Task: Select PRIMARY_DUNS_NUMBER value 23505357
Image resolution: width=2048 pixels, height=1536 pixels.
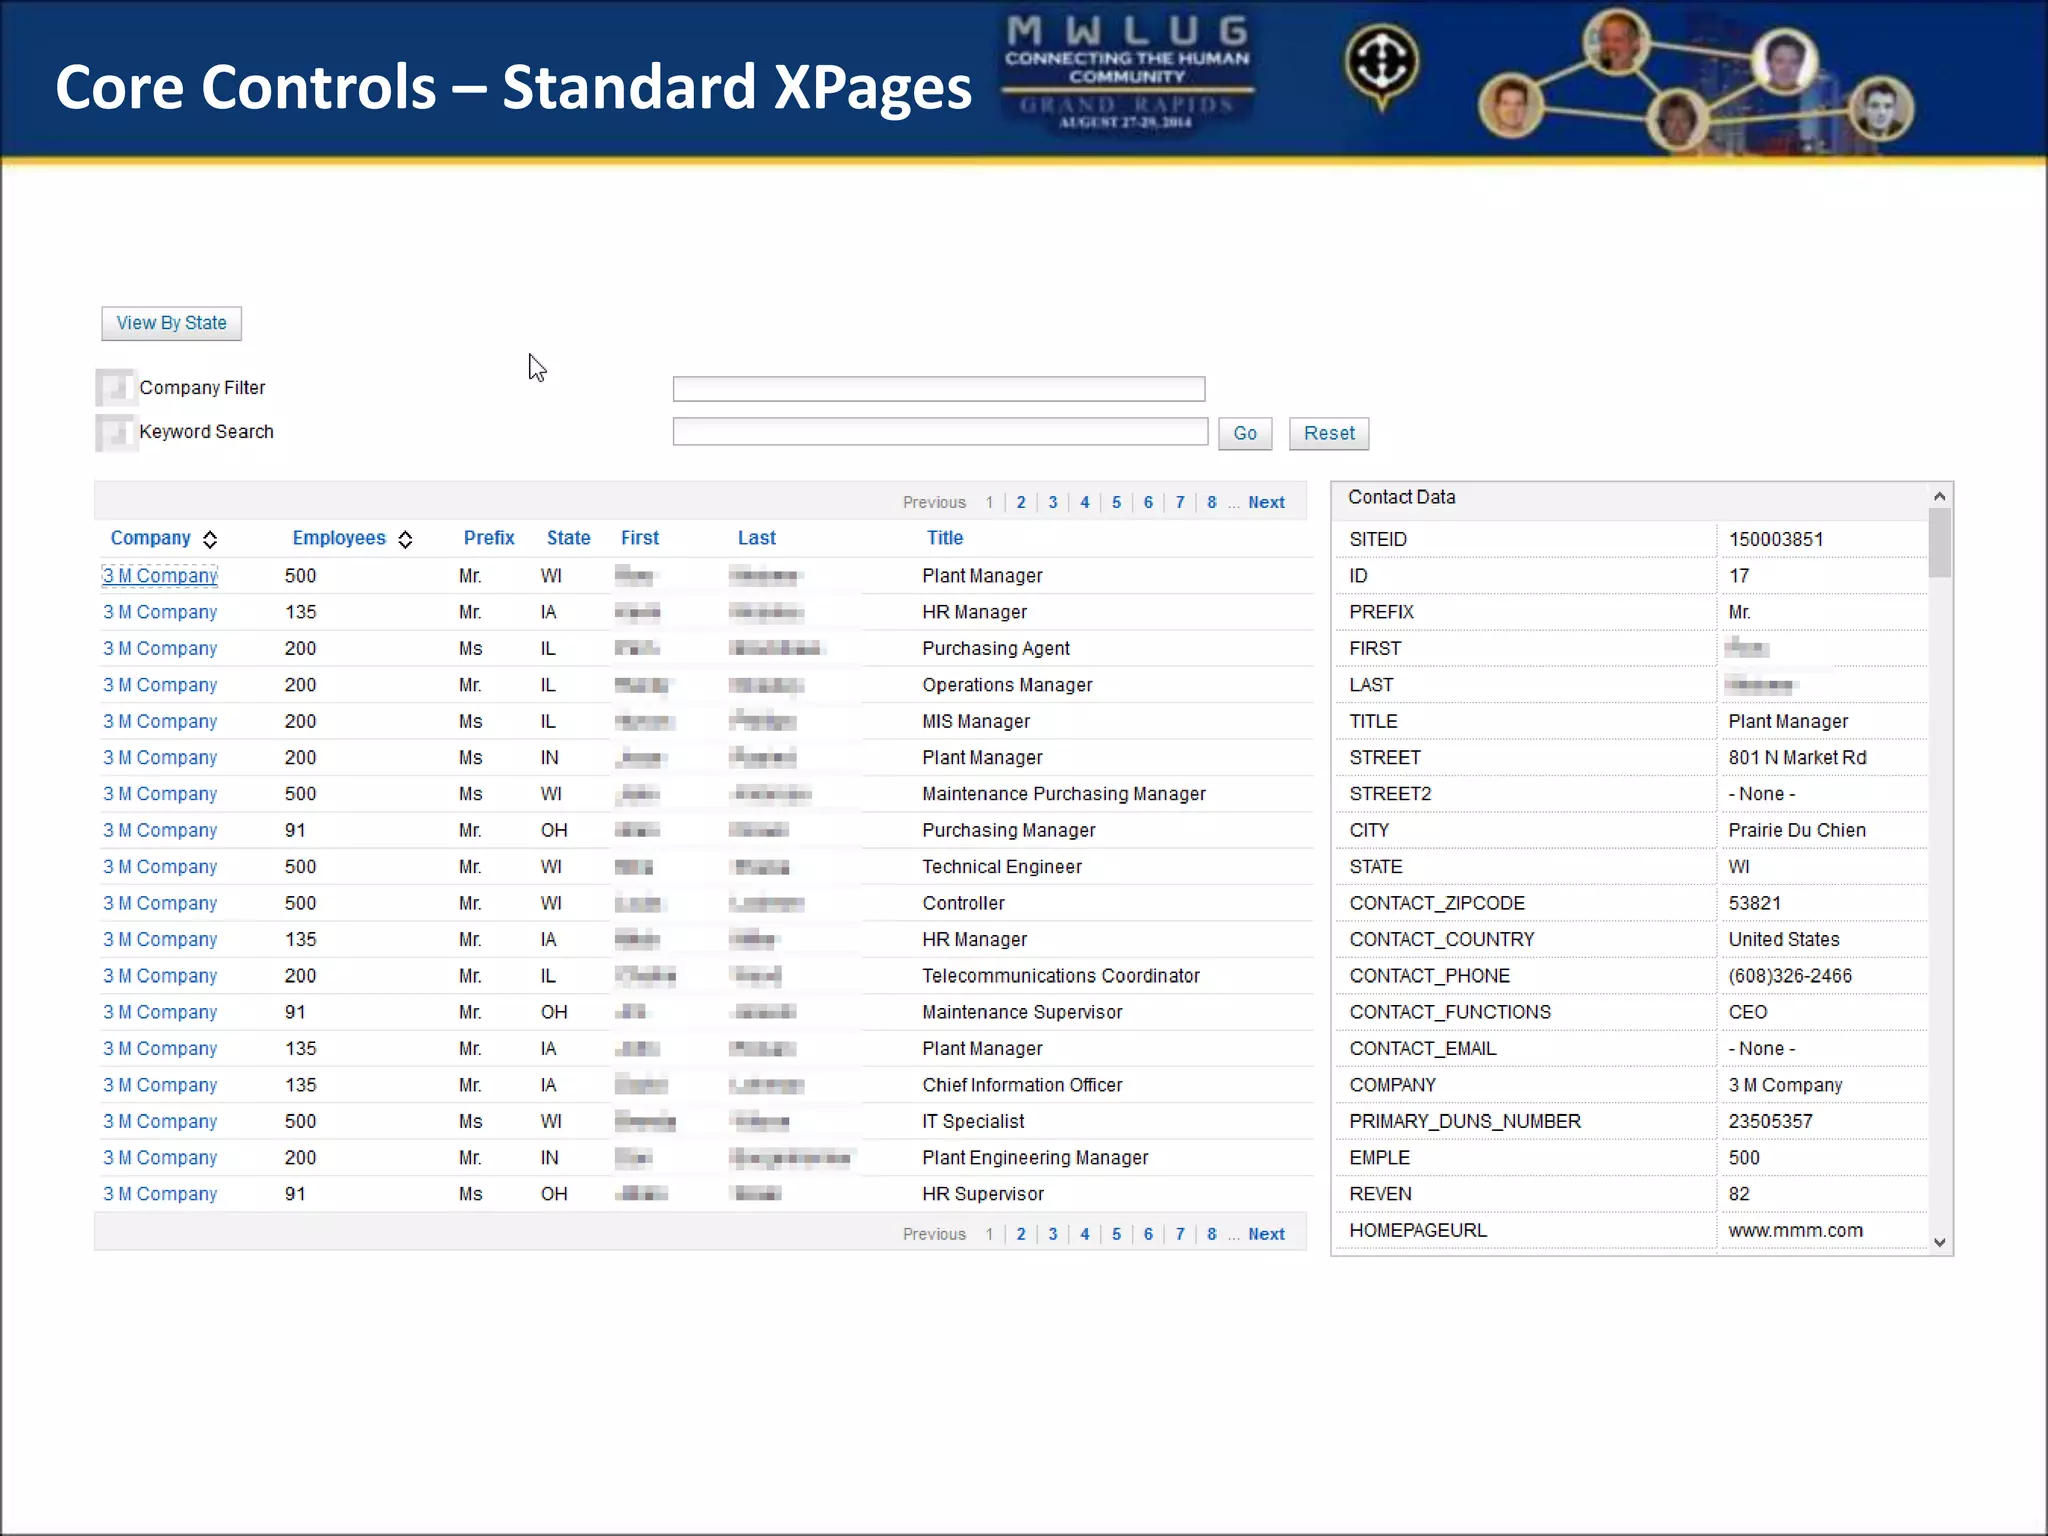Action: coord(1770,1121)
